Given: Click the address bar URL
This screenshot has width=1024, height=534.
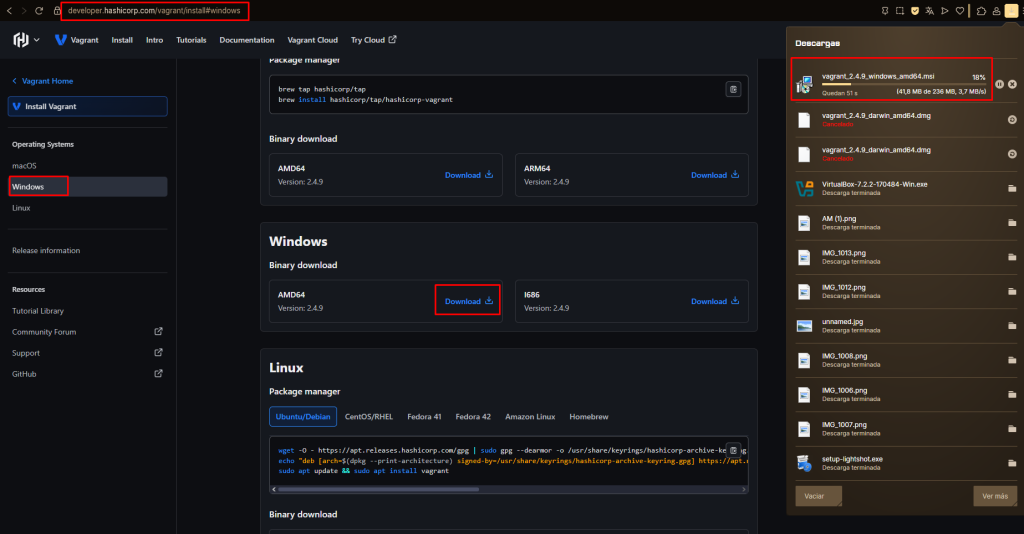Looking at the screenshot, I should pyautogui.click(x=155, y=10).
